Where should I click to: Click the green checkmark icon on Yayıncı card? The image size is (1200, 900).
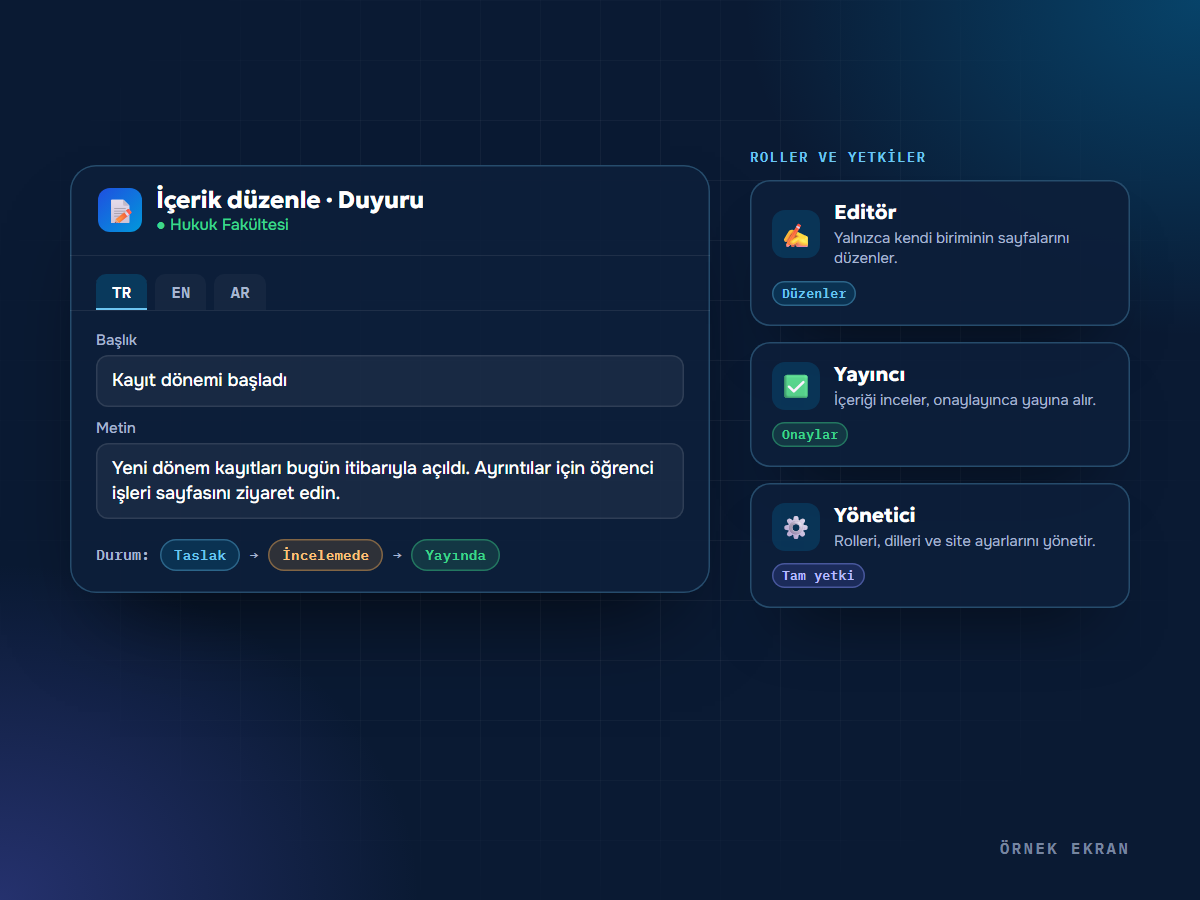[x=796, y=386]
